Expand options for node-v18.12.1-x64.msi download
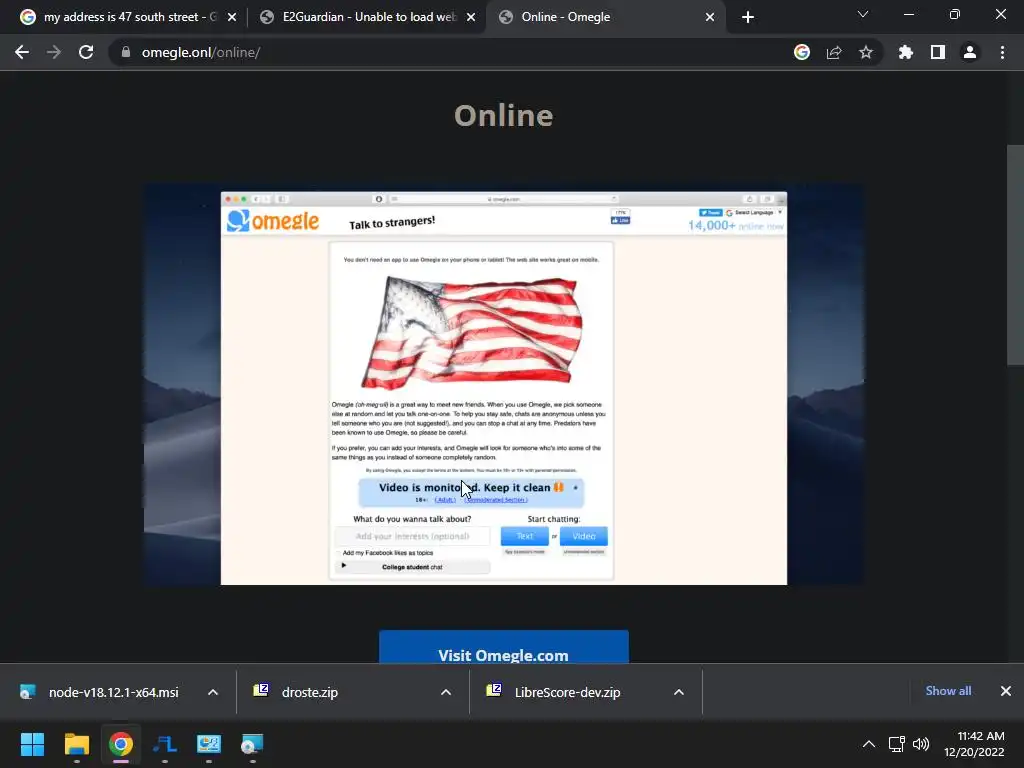1024x768 pixels. (x=213, y=692)
